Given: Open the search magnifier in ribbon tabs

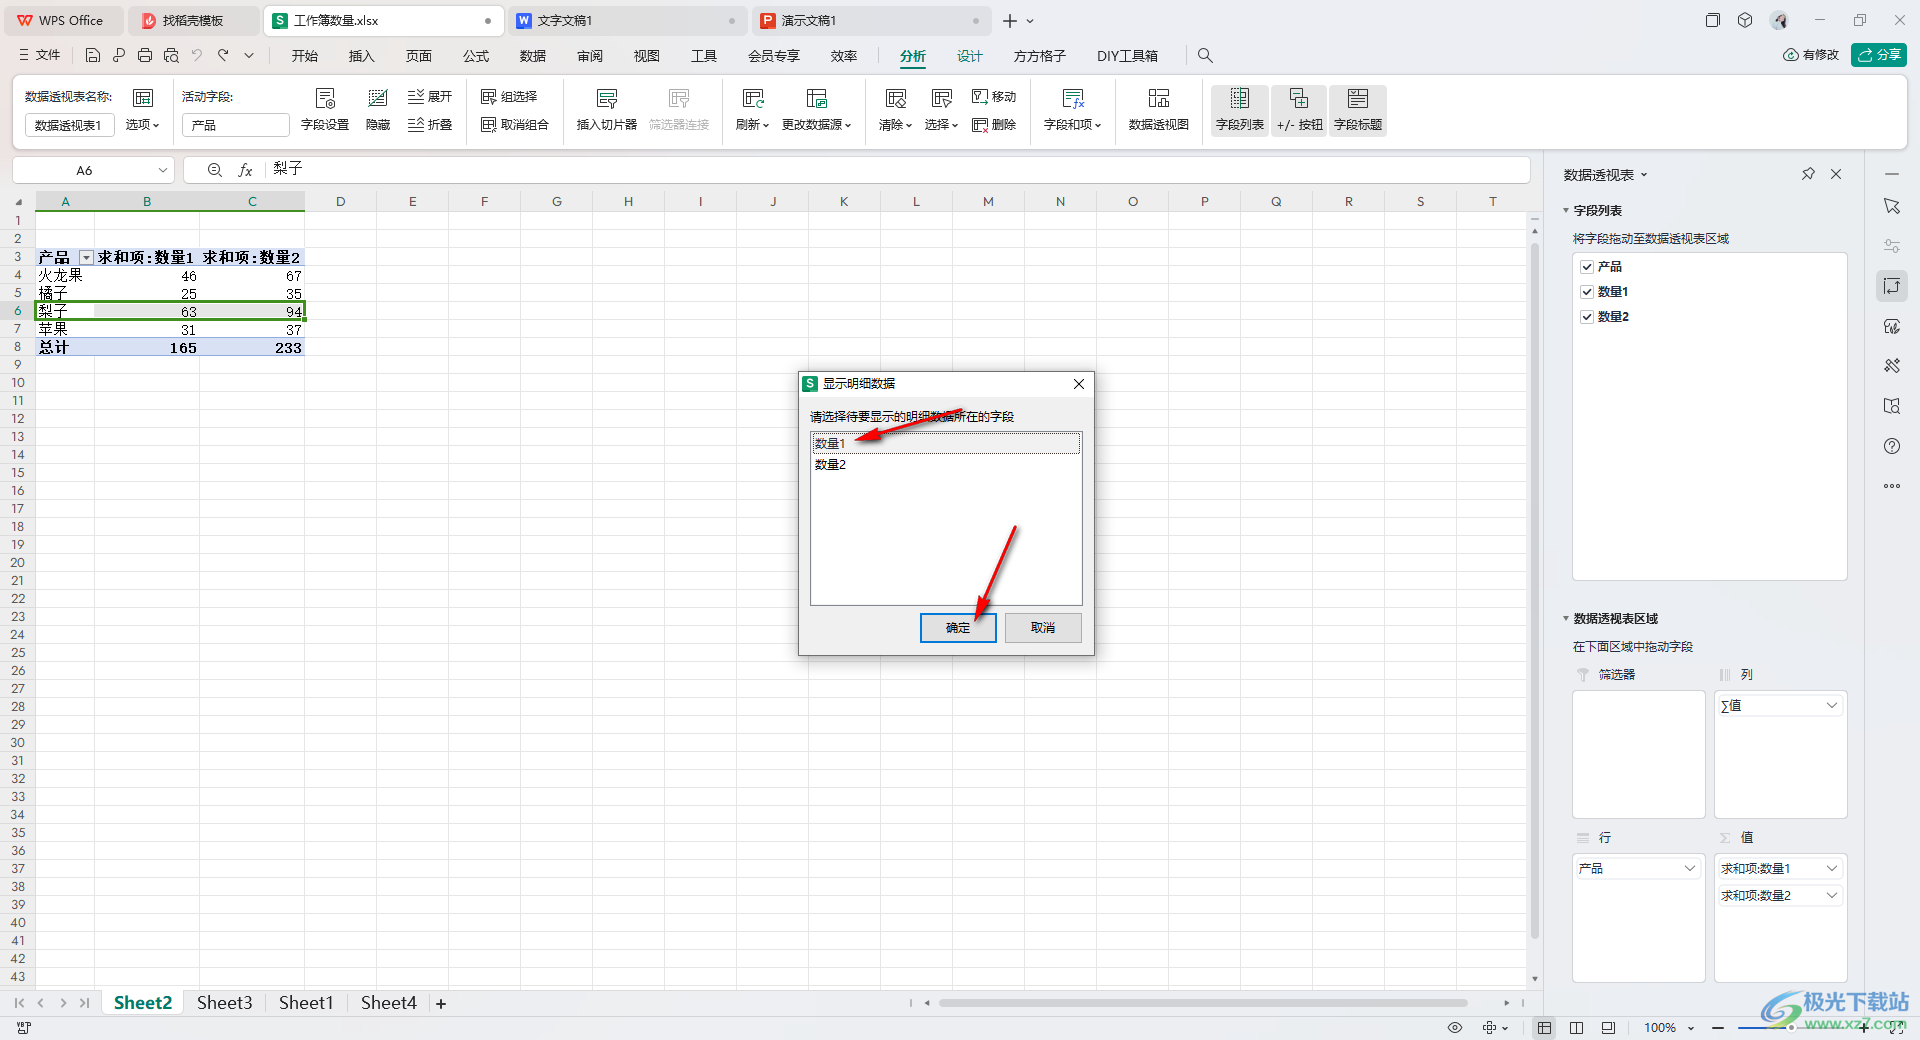Looking at the screenshot, I should coord(1205,56).
